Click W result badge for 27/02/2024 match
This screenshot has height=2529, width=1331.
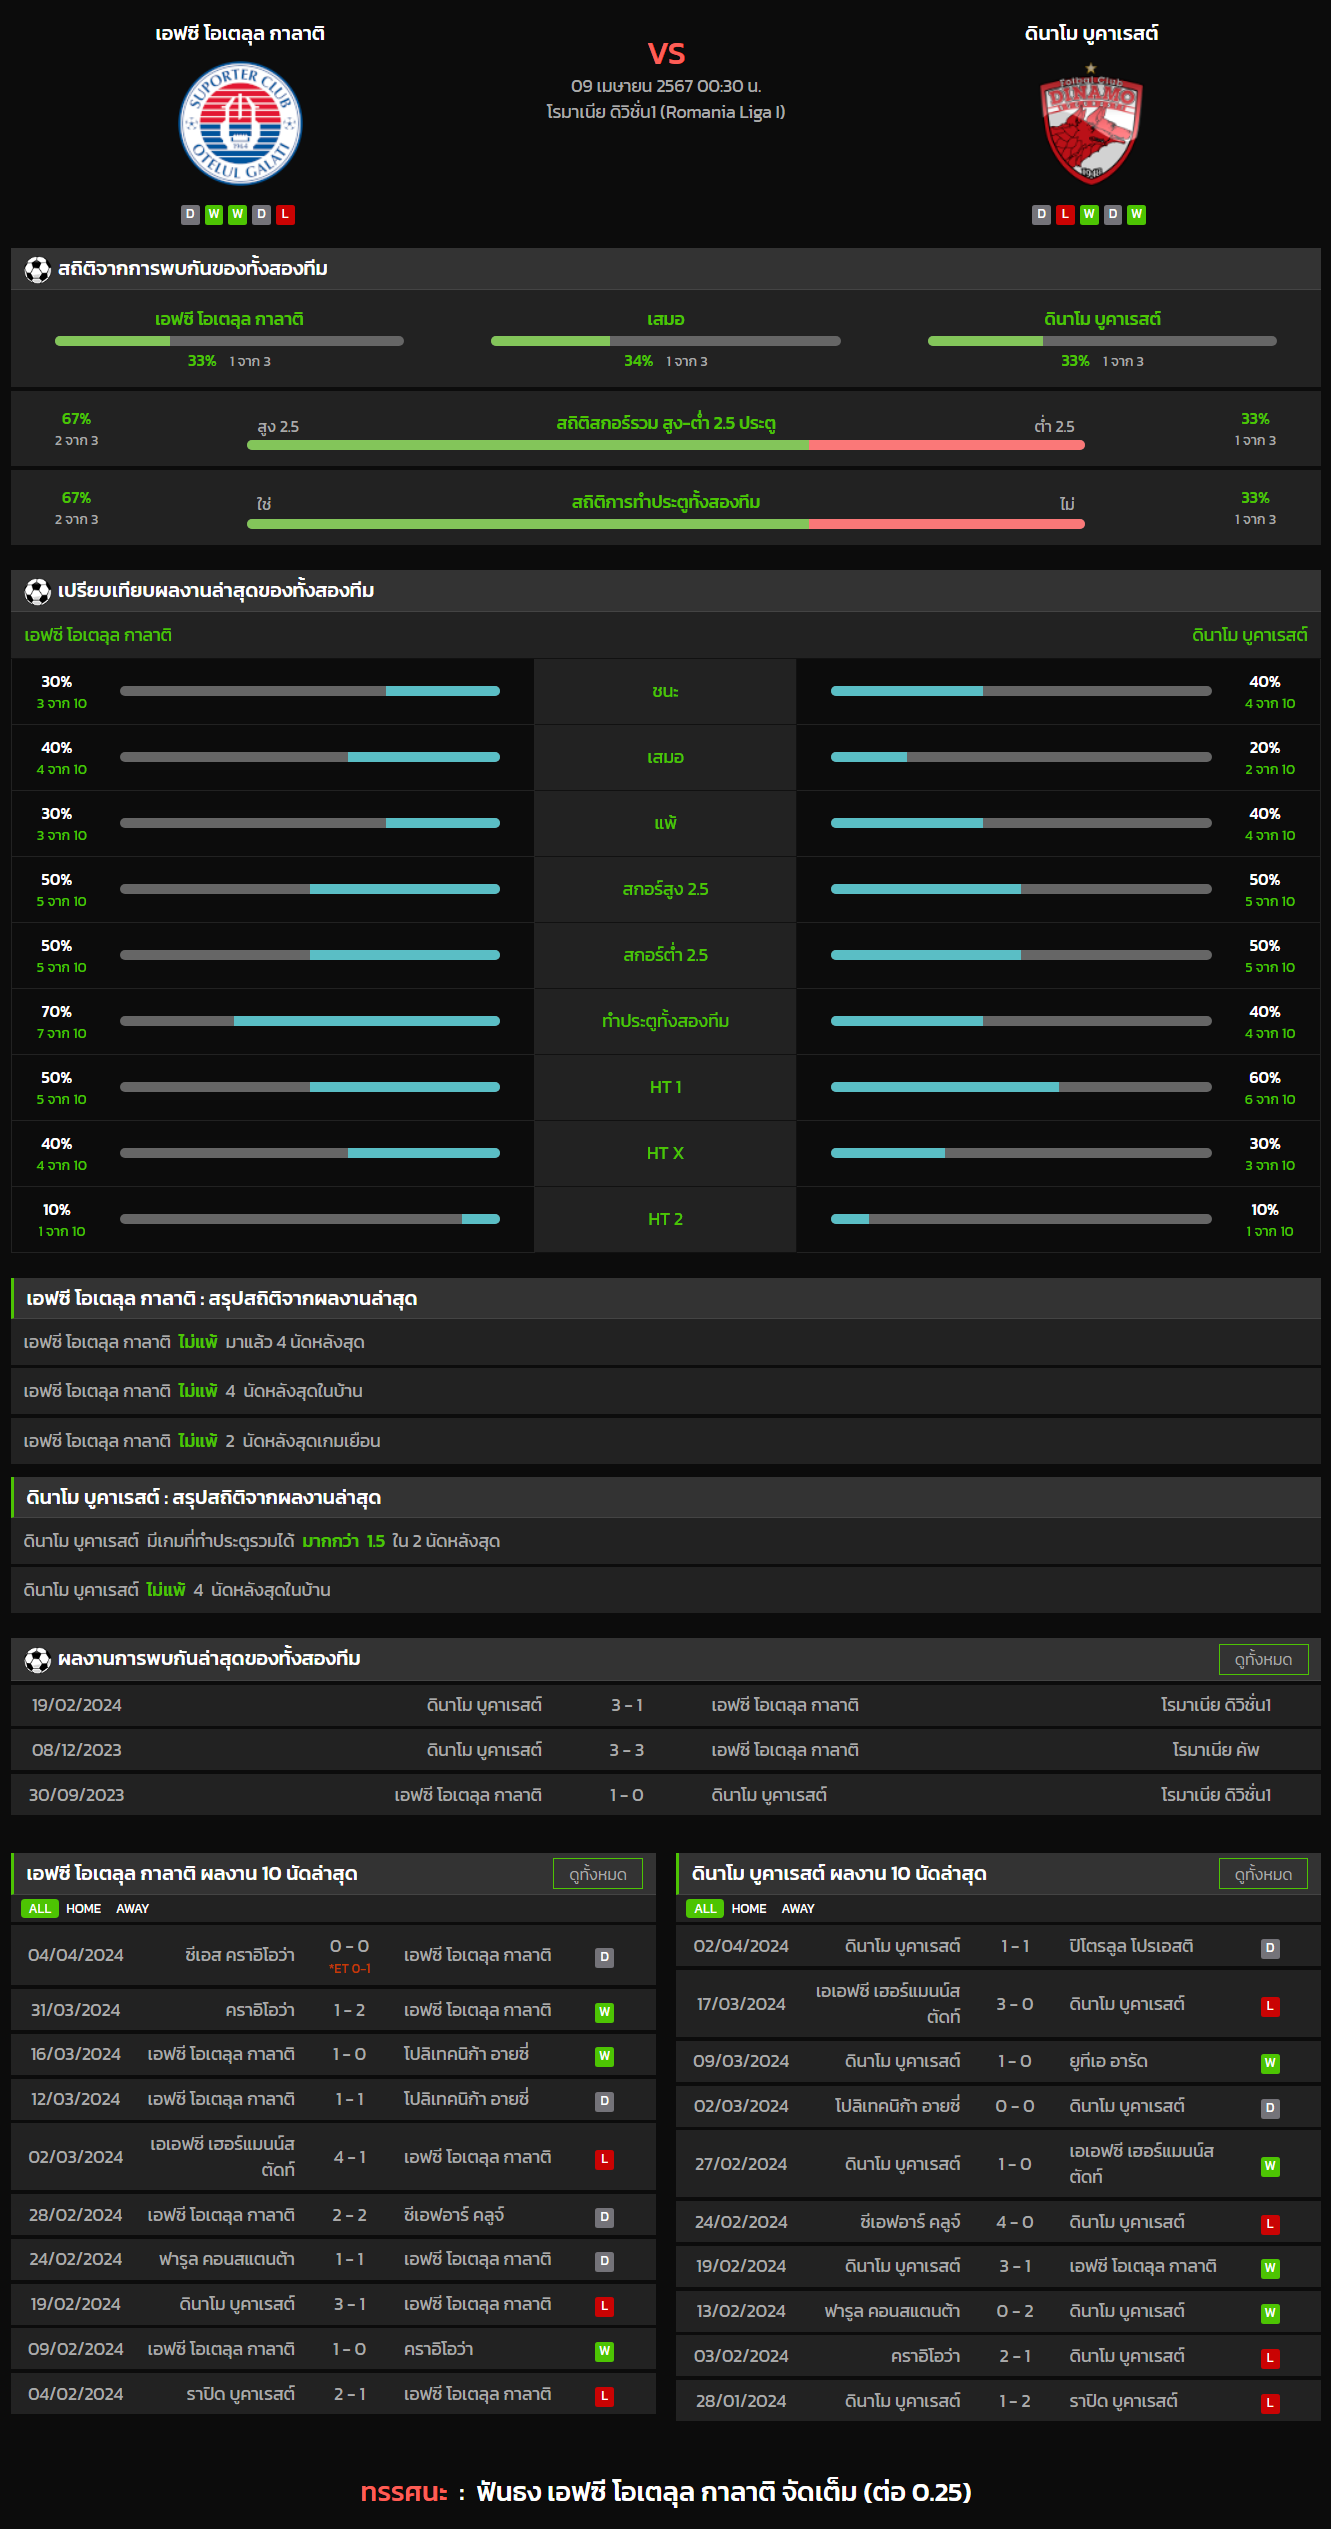point(1270,2165)
